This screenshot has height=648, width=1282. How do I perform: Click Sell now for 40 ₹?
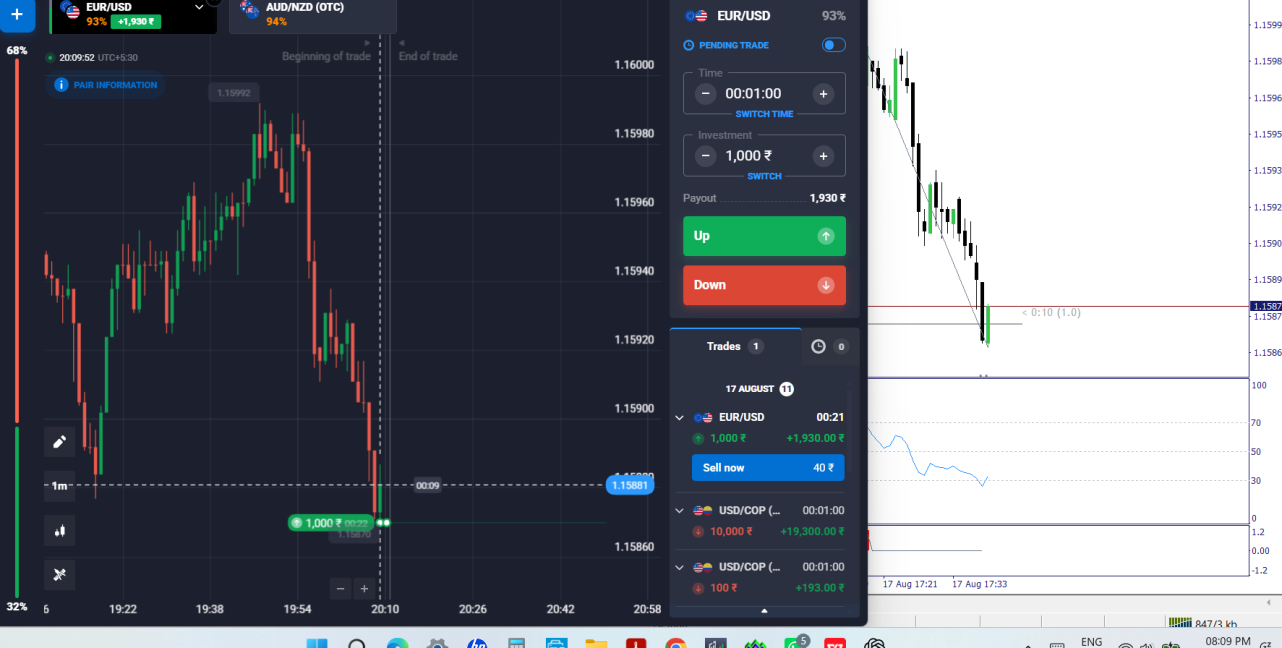point(768,468)
